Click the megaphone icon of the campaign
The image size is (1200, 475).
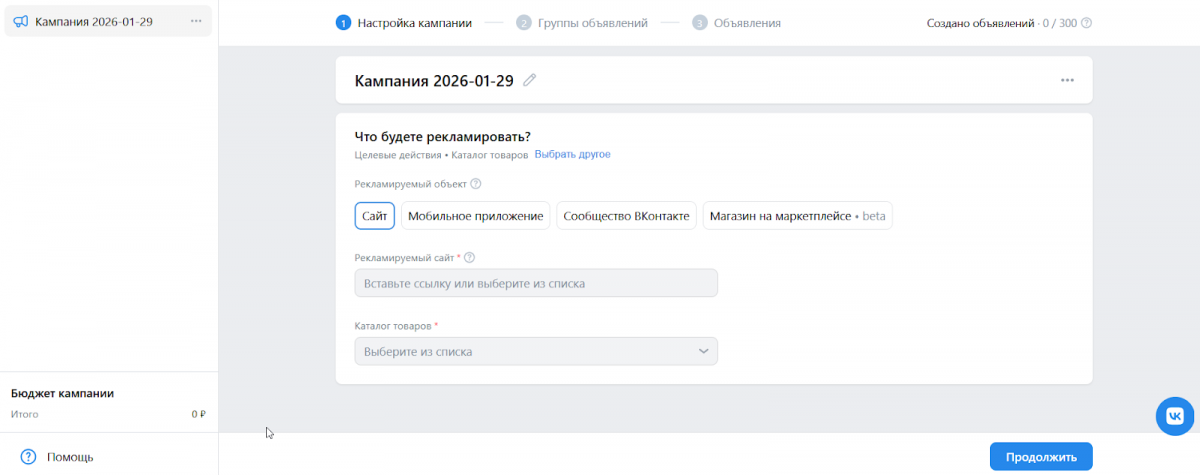click(x=20, y=21)
